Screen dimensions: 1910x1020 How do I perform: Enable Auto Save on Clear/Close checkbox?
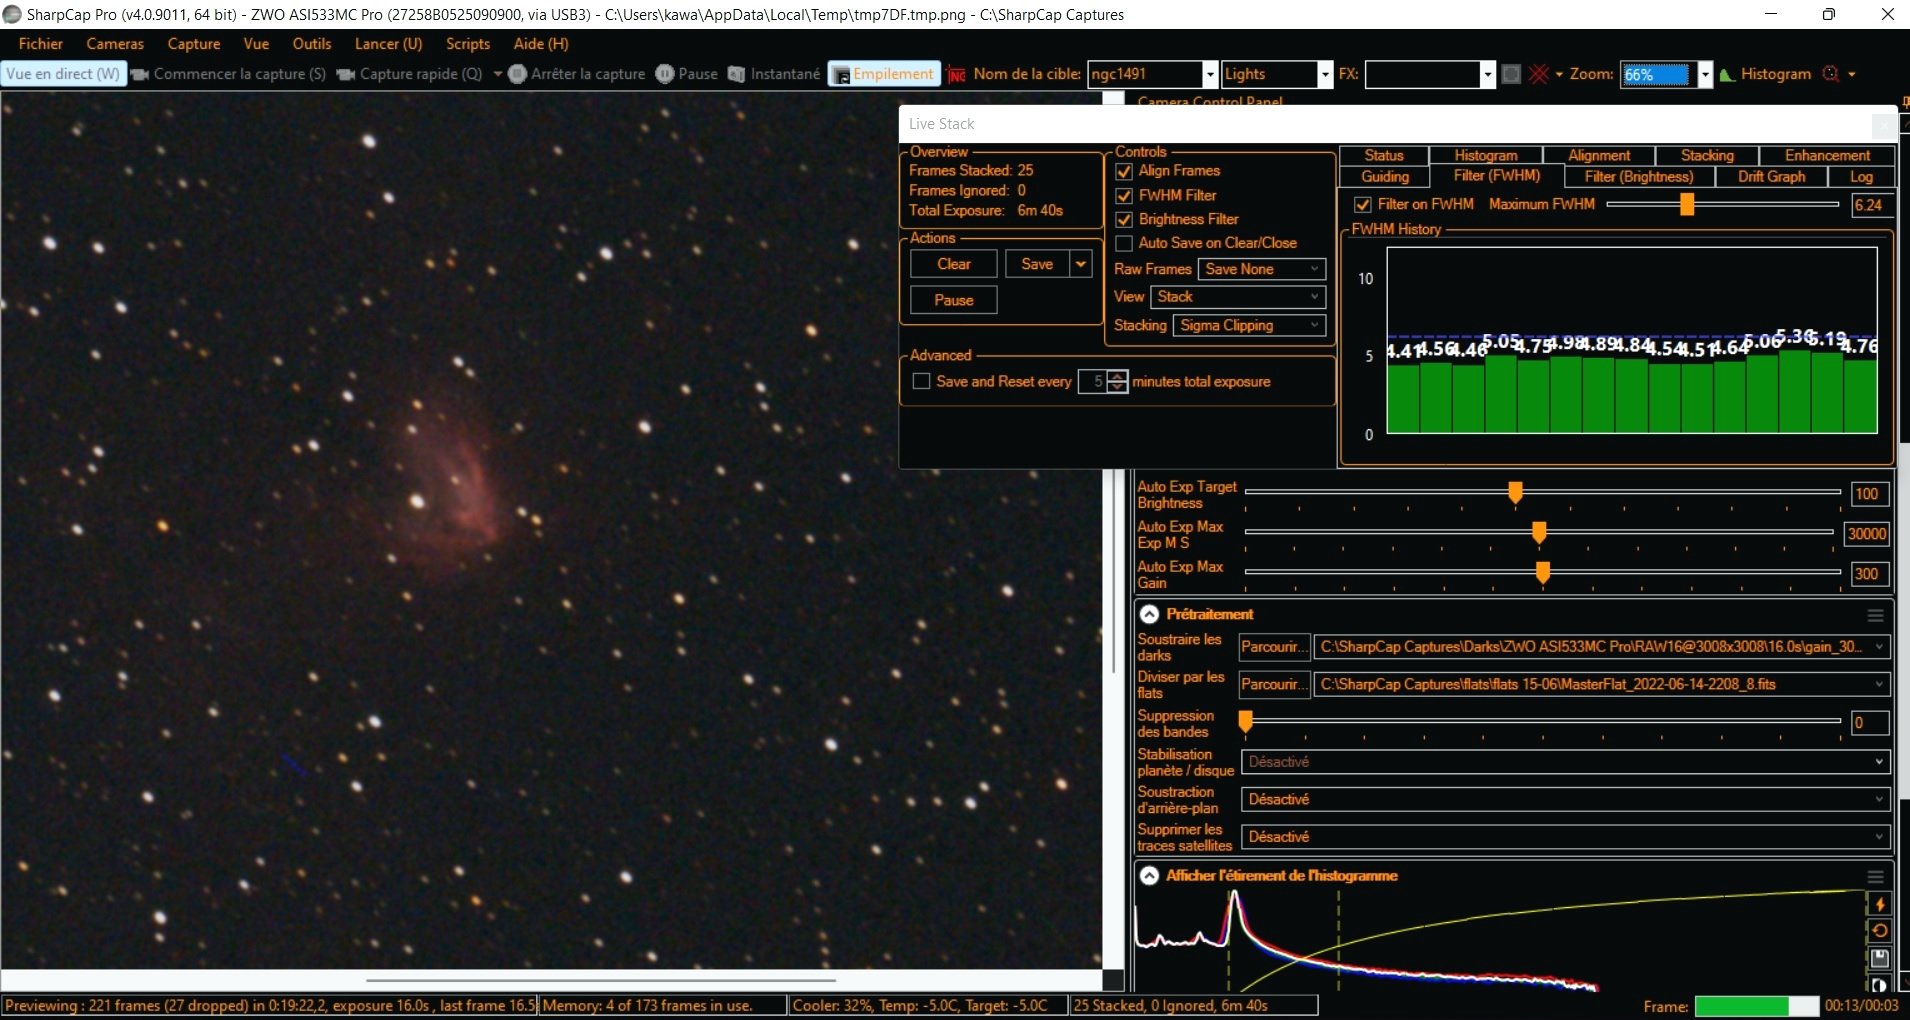coord(1124,243)
